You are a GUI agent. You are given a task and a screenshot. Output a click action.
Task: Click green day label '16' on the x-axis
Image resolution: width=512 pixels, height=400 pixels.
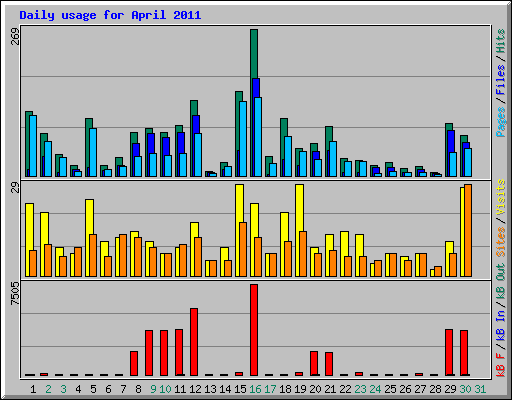pos(255,389)
